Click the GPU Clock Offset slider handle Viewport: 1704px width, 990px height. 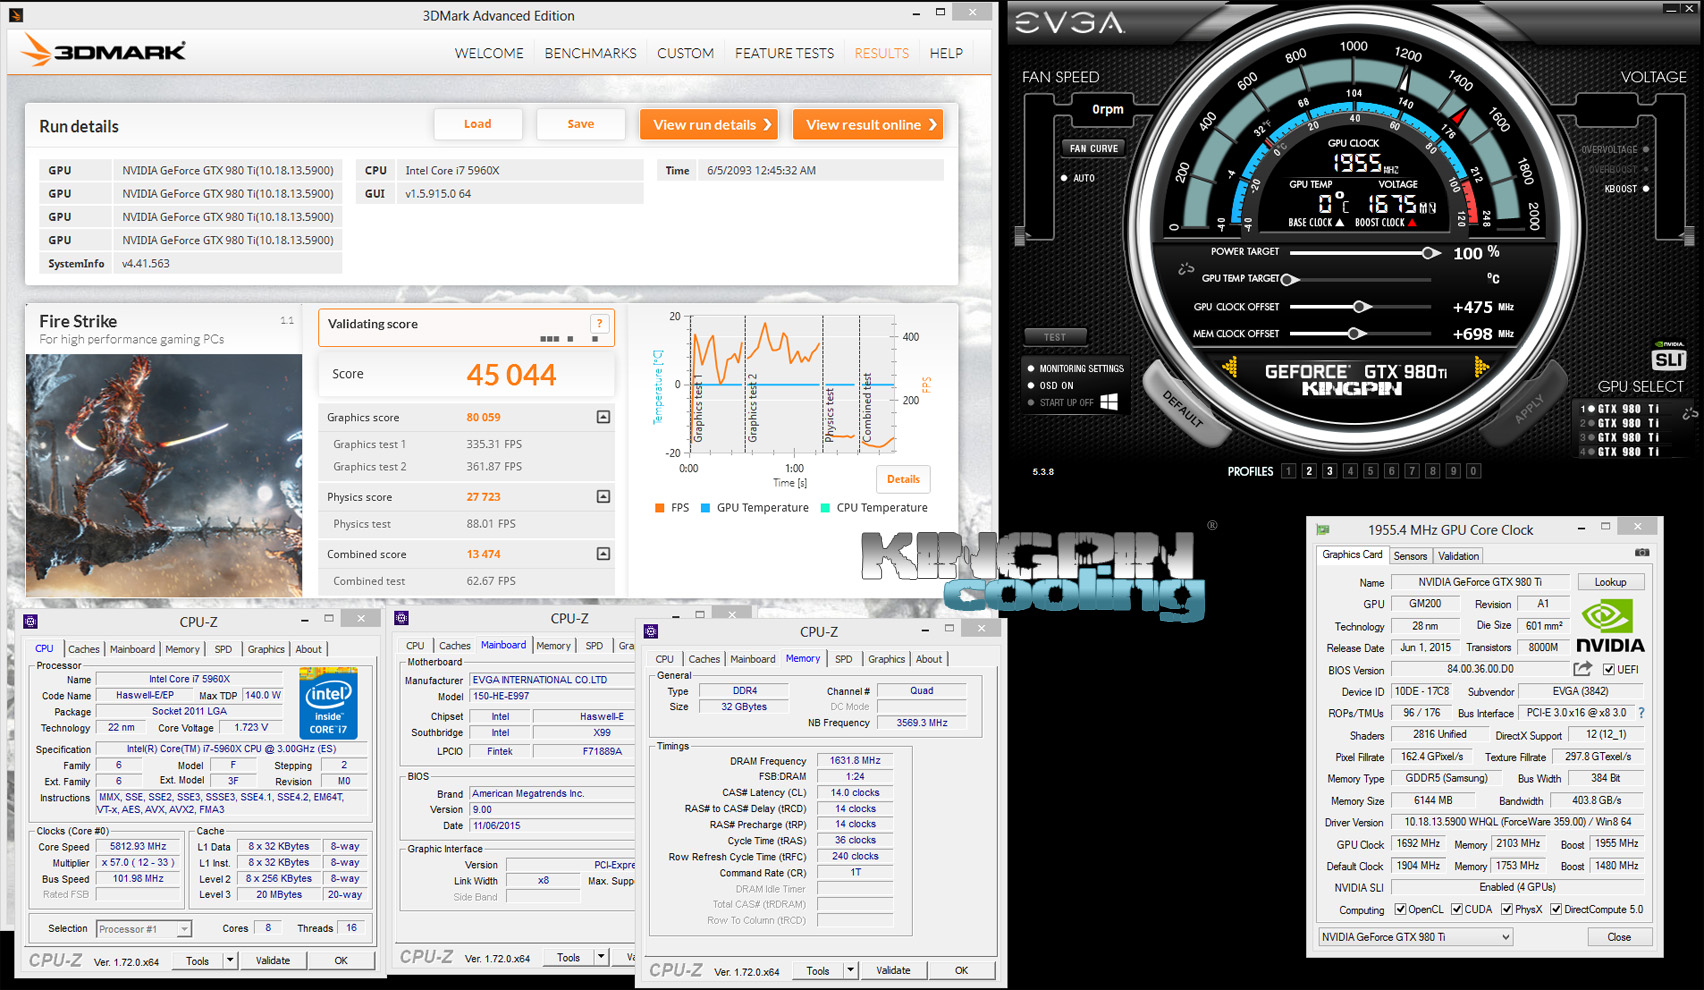point(1360,307)
